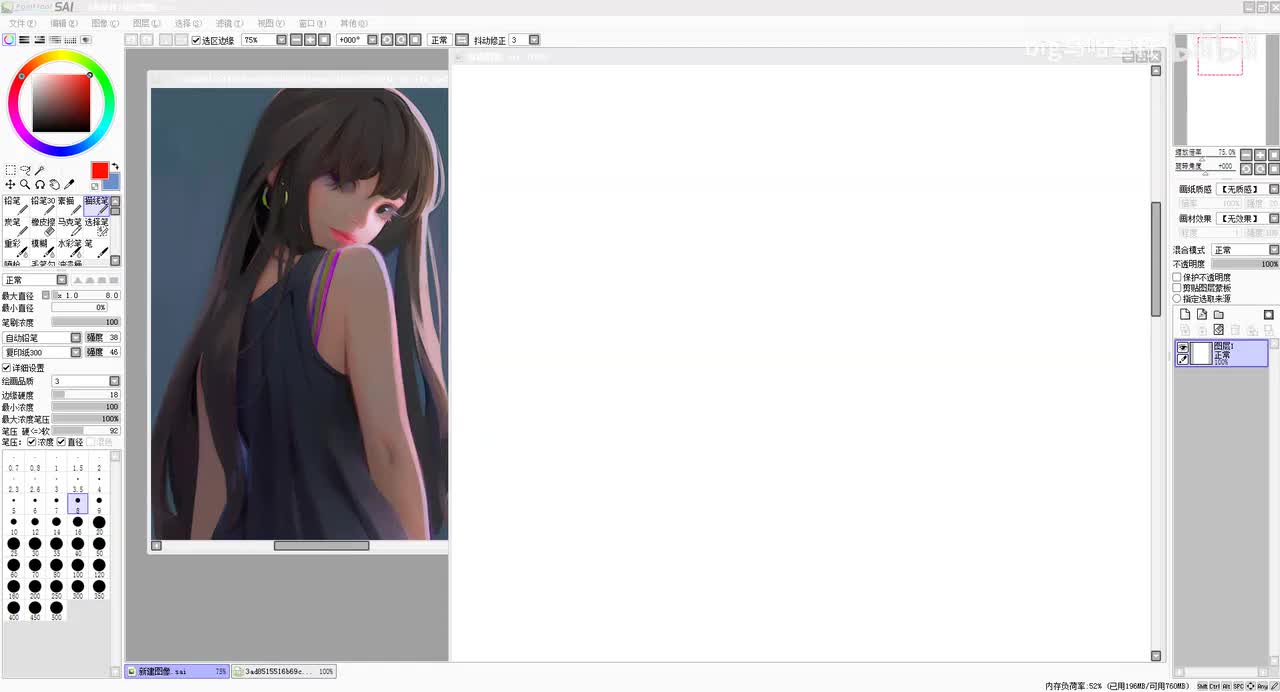Toggle the 直径 pressure checkbox
The height and width of the screenshot is (692, 1280).
point(61,442)
